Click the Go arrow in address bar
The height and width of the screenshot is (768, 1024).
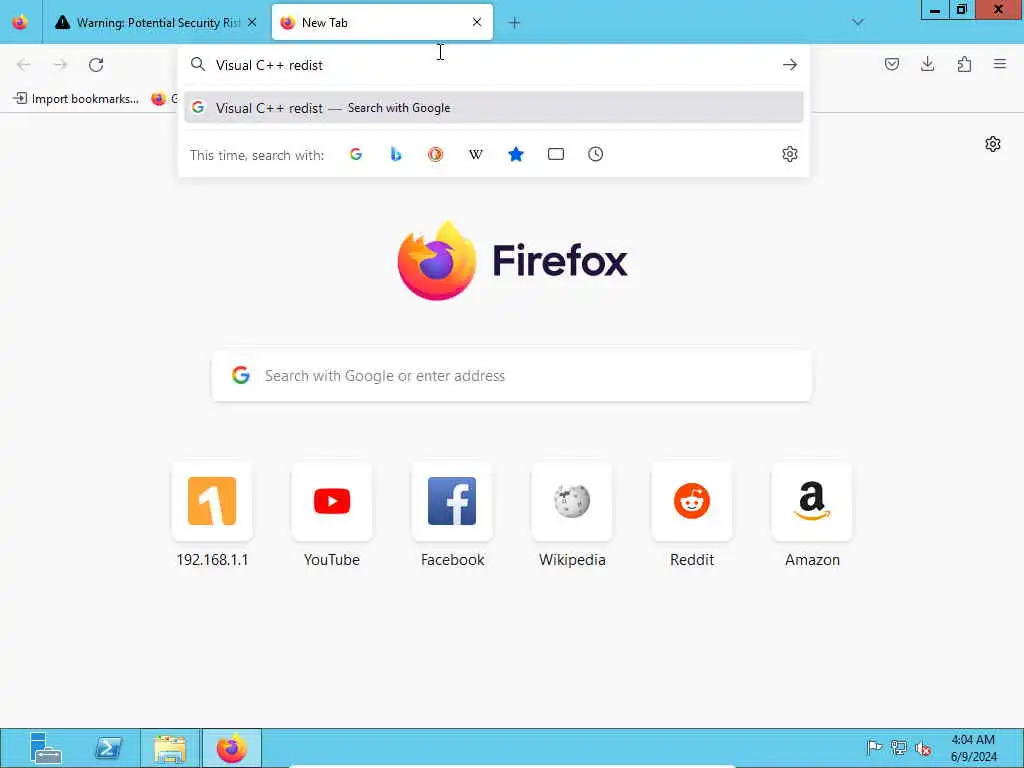[790, 64]
